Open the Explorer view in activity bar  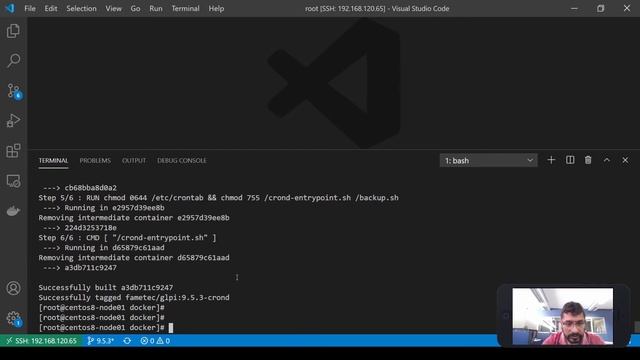[x=13, y=31]
